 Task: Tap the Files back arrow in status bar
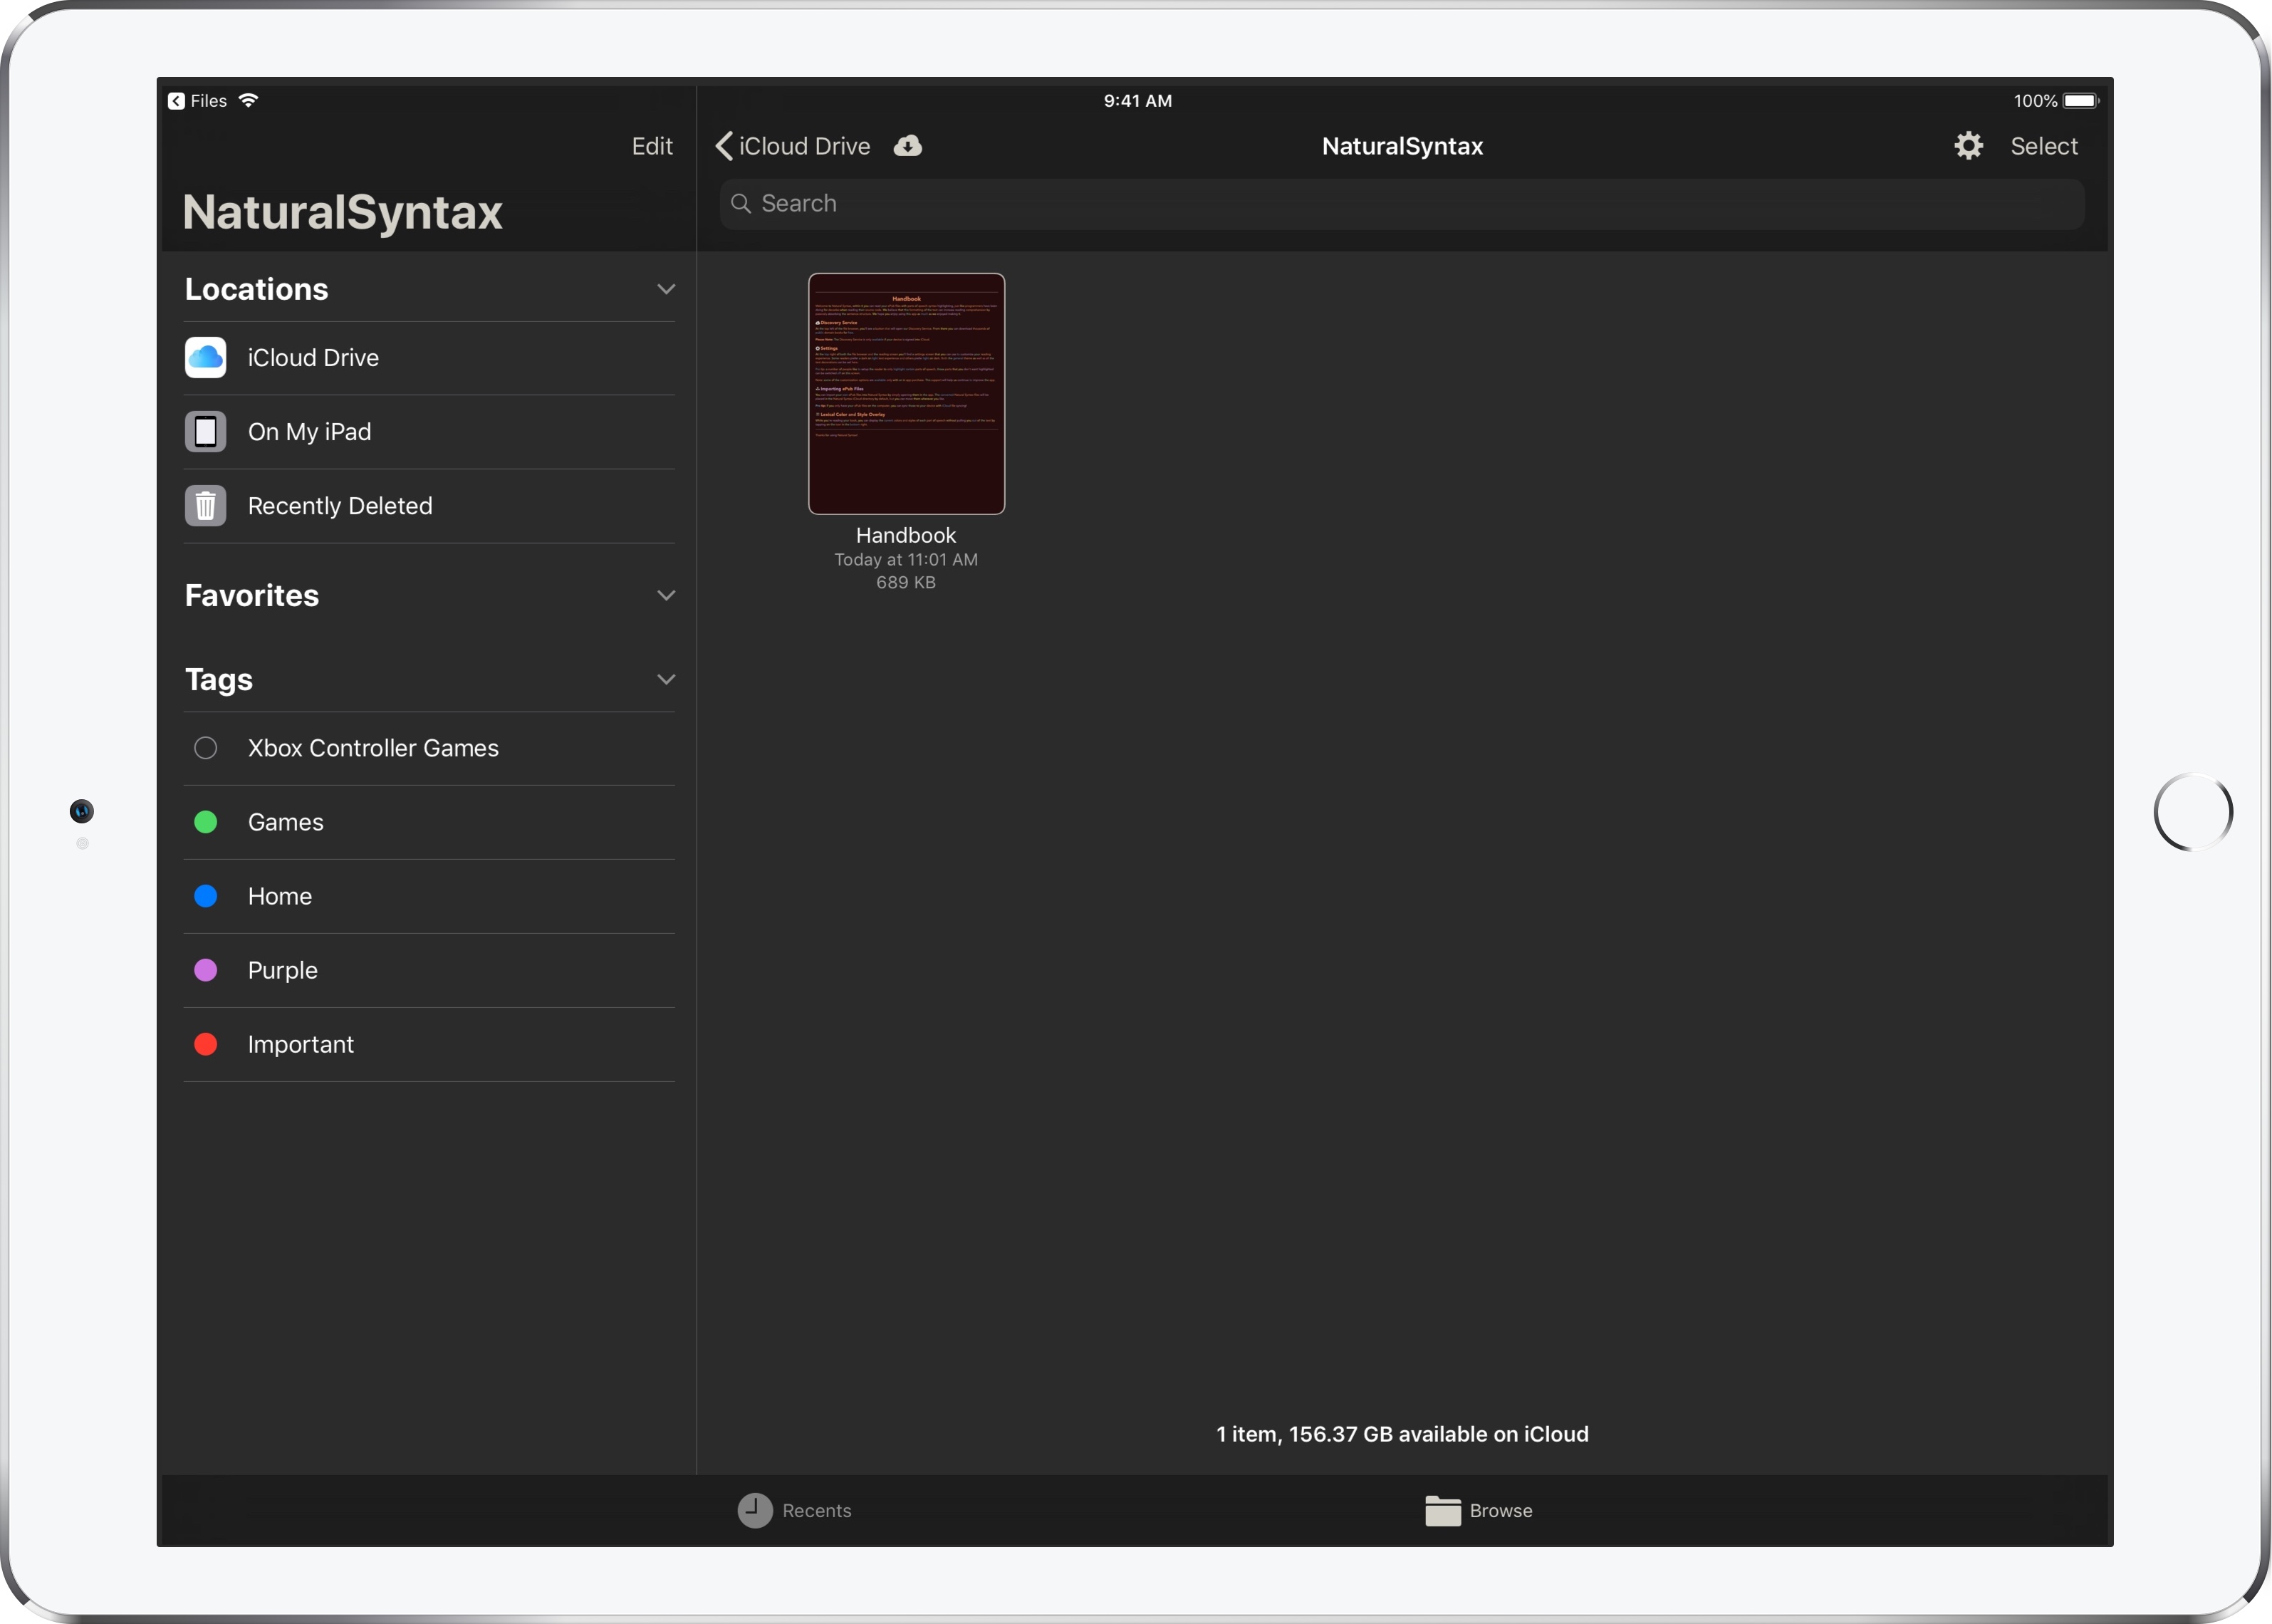click(177, 101)
